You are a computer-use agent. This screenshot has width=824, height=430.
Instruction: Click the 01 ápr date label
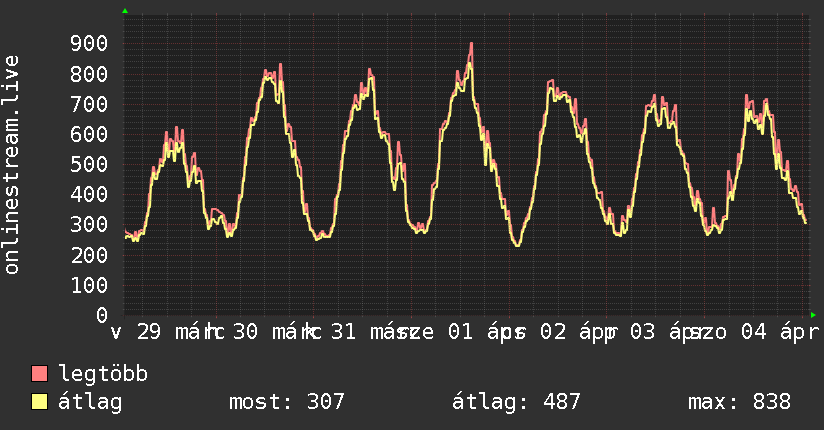coord(473,333)
